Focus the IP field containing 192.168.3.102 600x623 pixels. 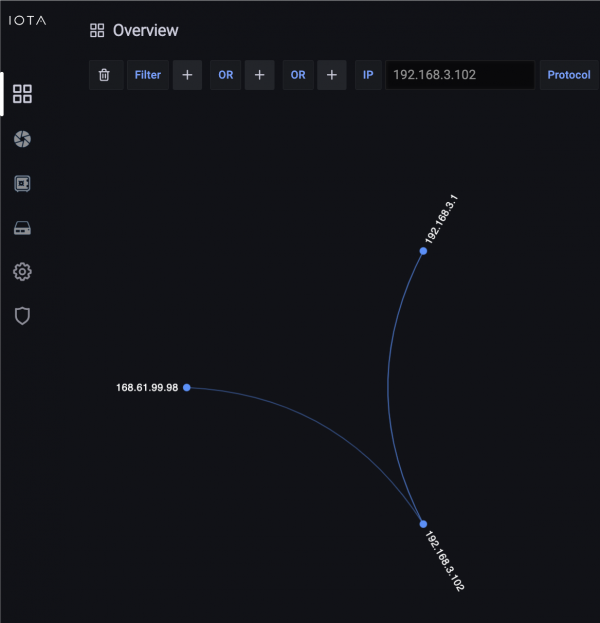[x=460, y=75]
